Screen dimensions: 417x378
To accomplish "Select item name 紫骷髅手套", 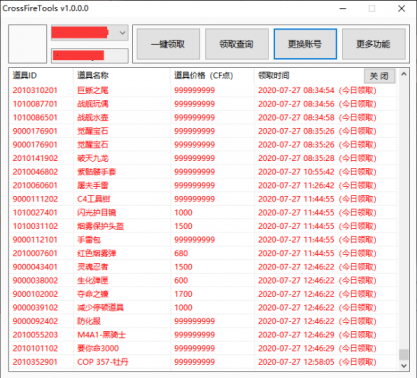I will coord(97,172).
